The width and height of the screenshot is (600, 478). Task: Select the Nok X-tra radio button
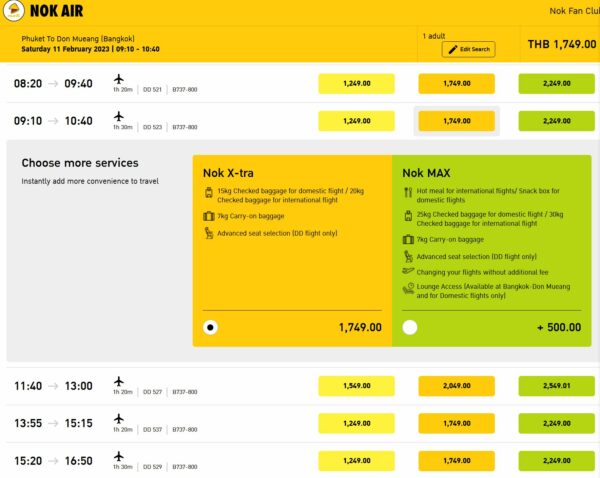[210, 328]
